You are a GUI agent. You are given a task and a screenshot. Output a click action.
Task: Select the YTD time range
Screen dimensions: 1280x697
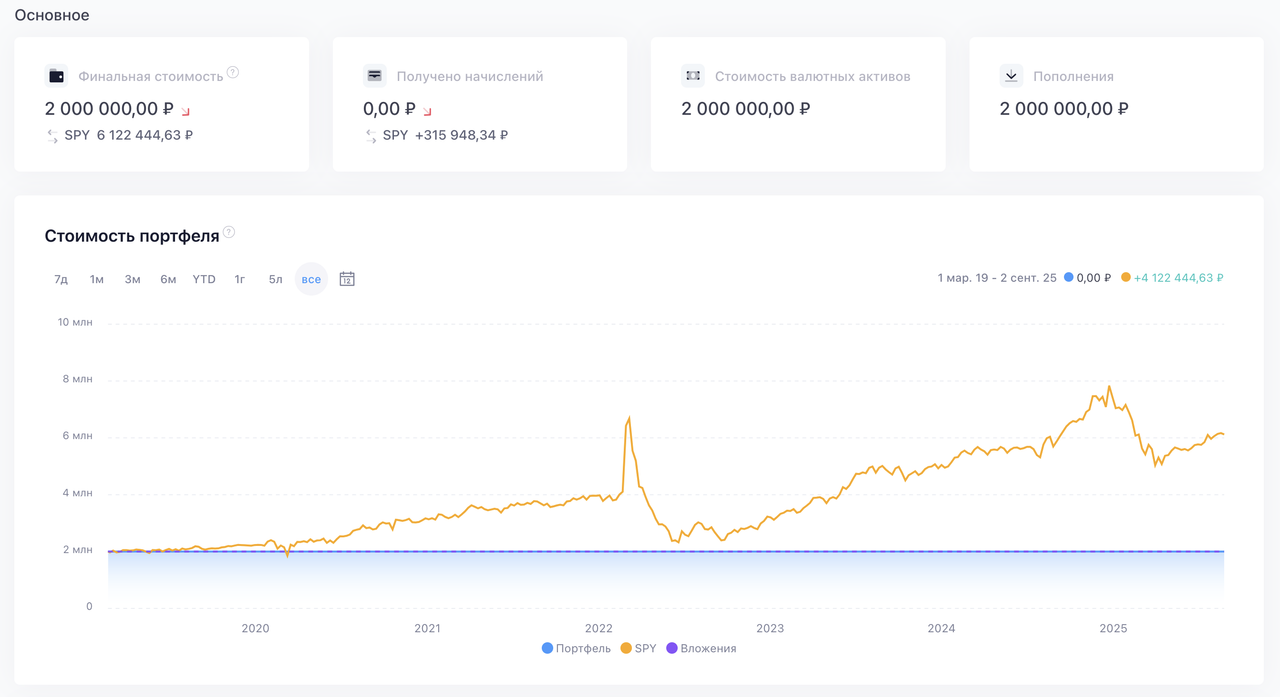204,279
